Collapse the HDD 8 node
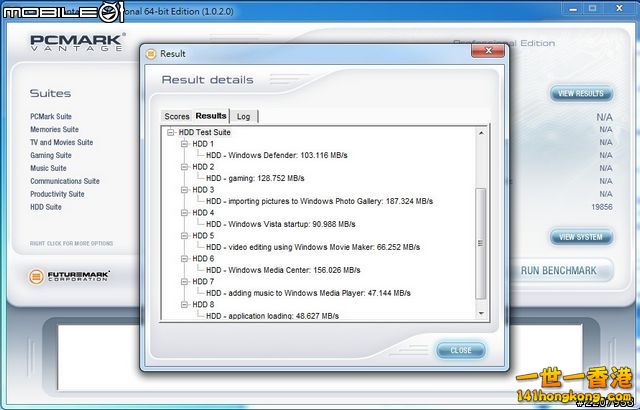Viewport: 640px width, 410px height. click(185, 305)
